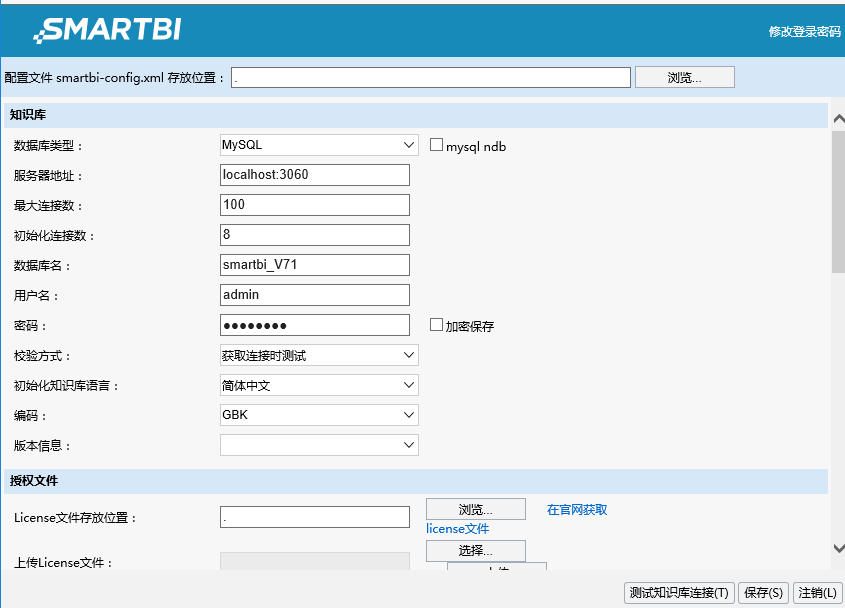Click the smartbi-config.xml location input field

click(x=431, y=78)
